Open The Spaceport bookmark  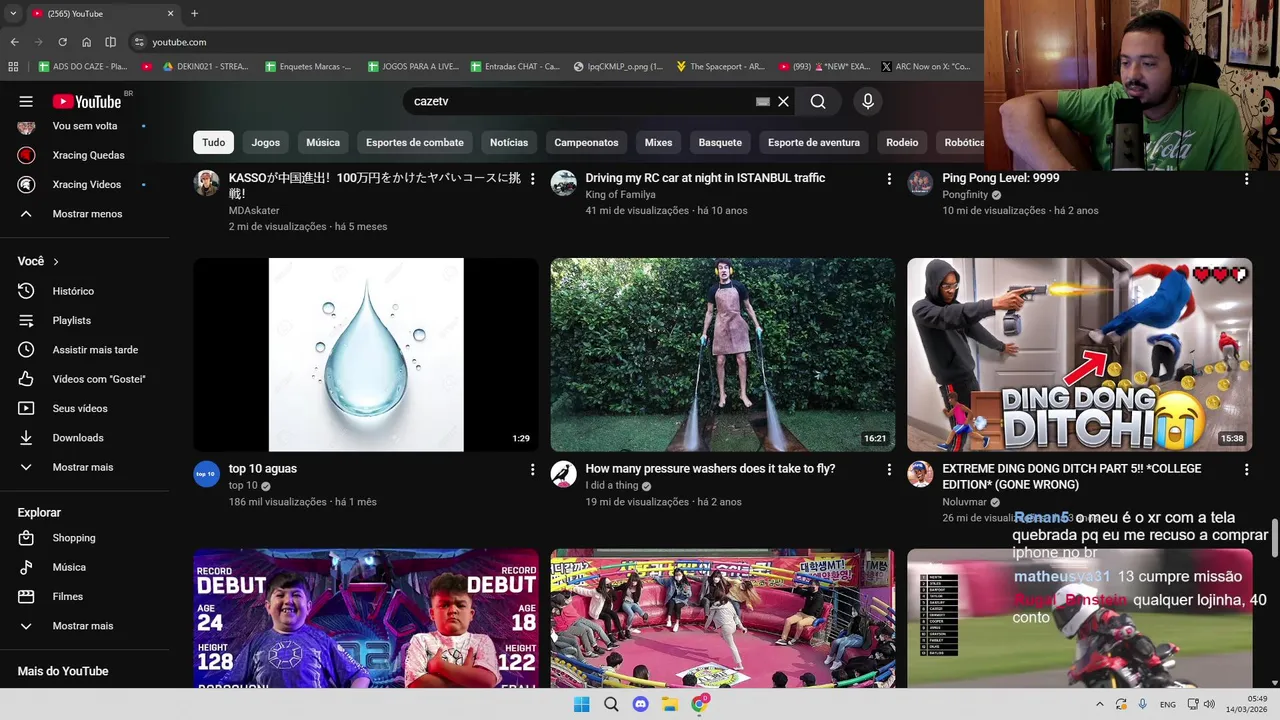coord(721,67)
